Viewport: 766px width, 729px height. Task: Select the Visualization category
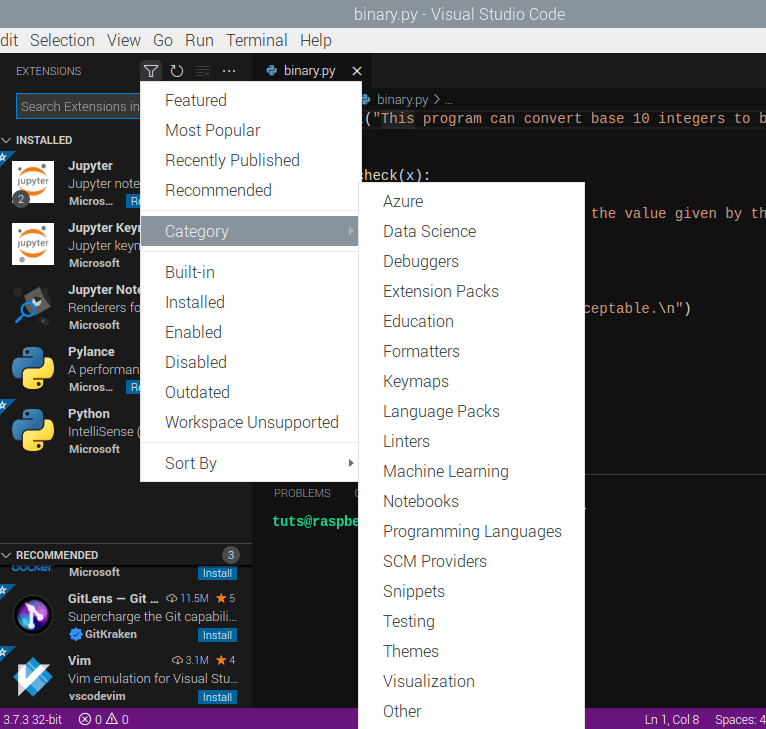(471, 681)
